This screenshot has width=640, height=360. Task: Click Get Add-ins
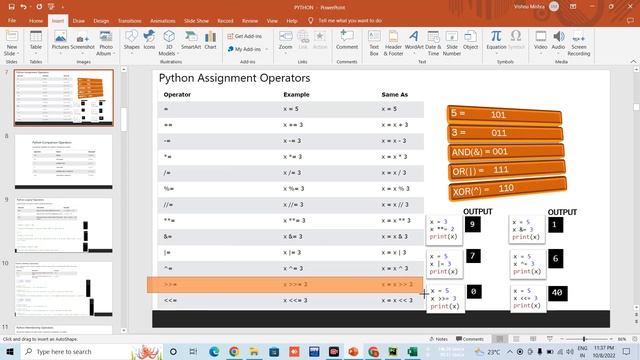coord(244,36)
